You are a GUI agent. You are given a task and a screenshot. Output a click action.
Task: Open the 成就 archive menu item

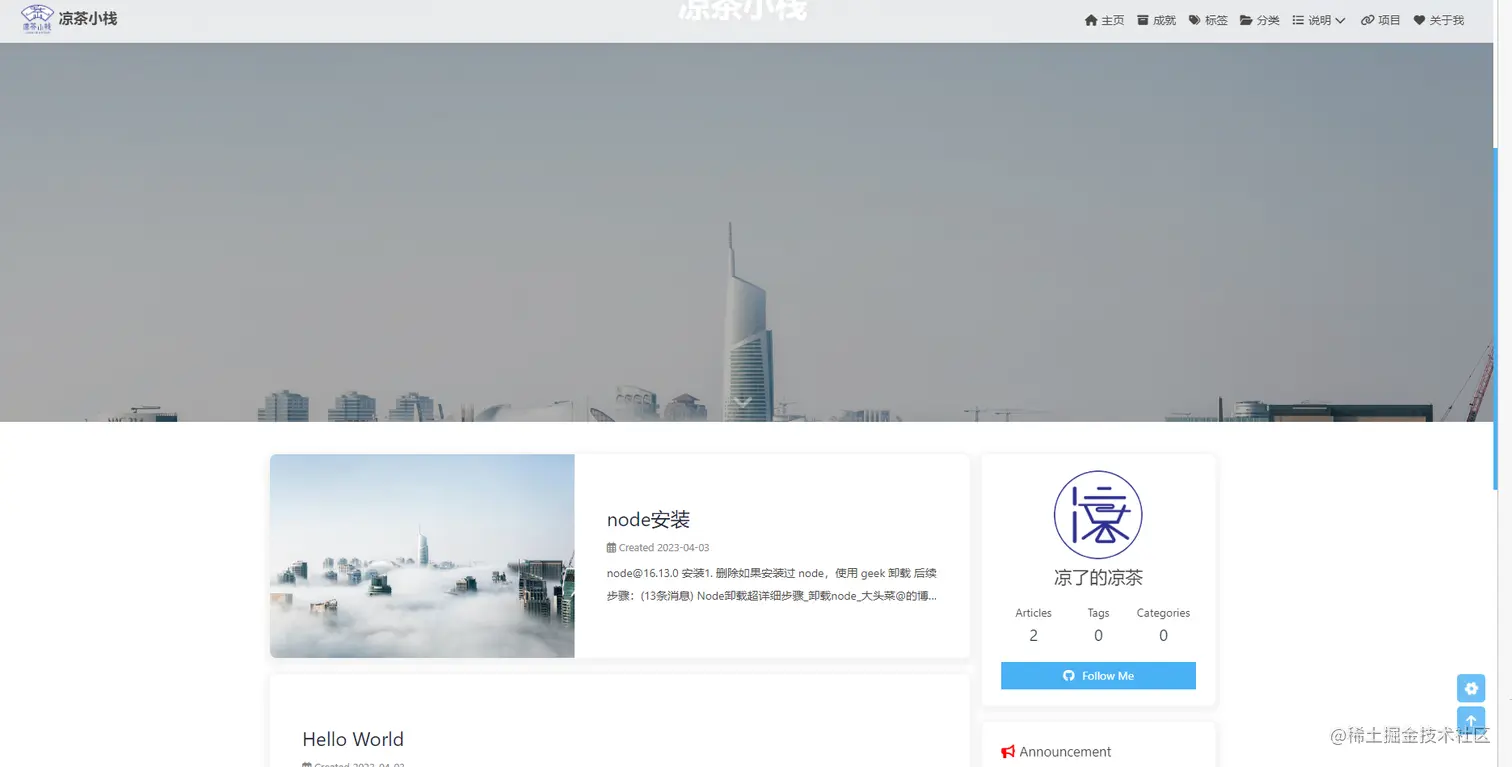pyautogui.click(x=1157, y=20)
